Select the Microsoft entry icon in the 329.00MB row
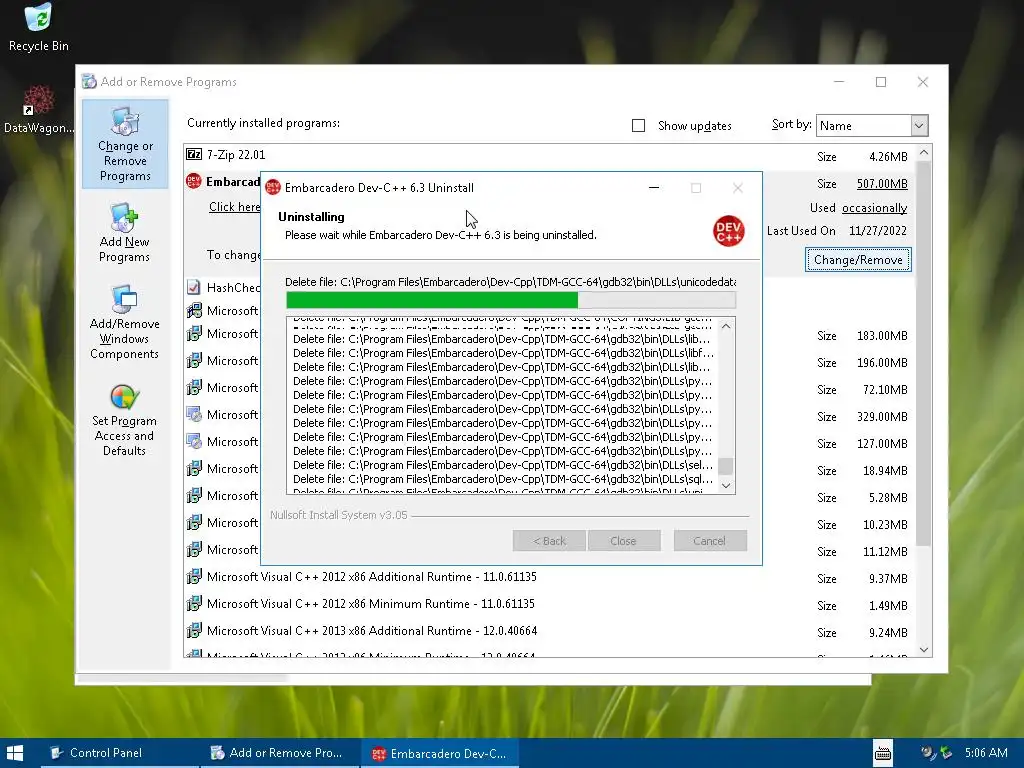Screen dimensions: 1024x768 click(194, 415)
